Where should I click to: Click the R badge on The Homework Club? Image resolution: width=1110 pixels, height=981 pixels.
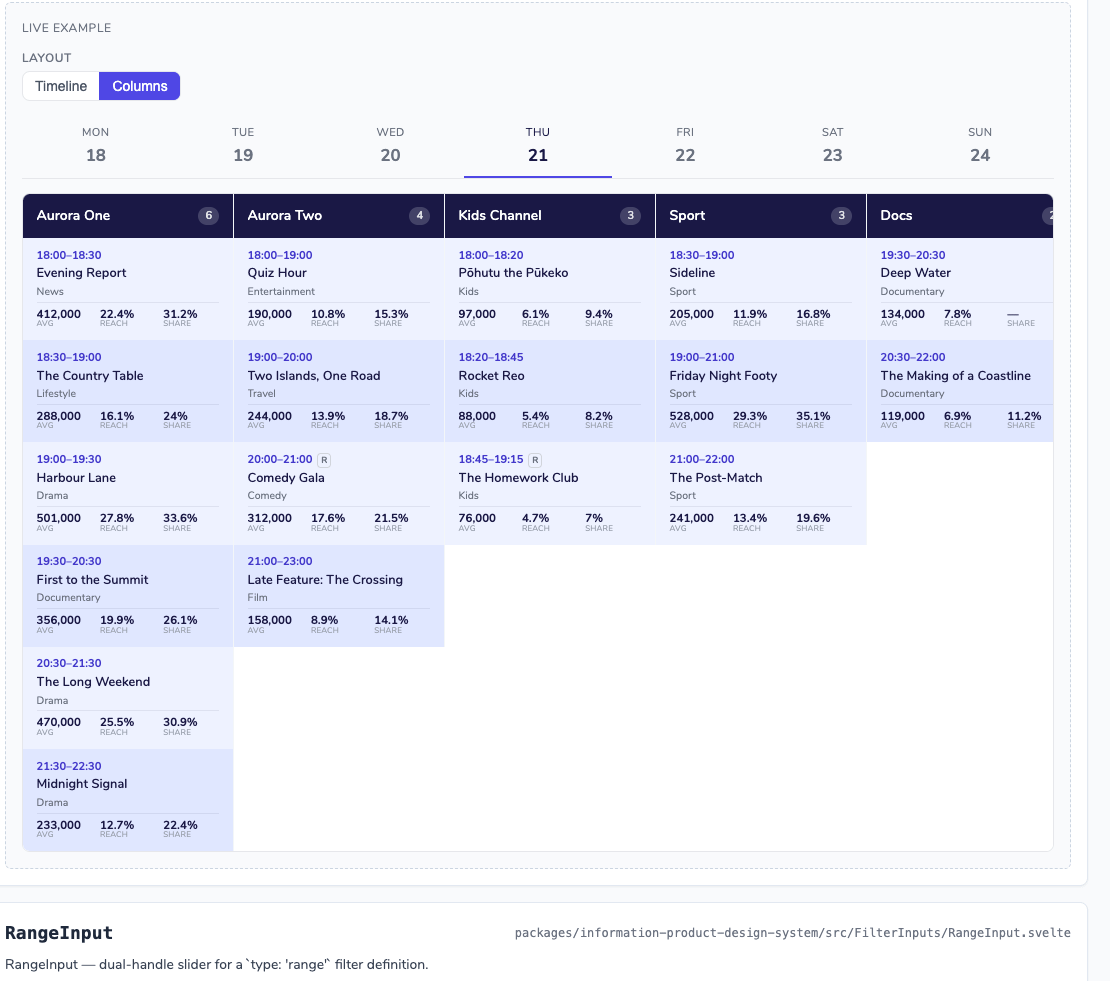tap(535, 460)
